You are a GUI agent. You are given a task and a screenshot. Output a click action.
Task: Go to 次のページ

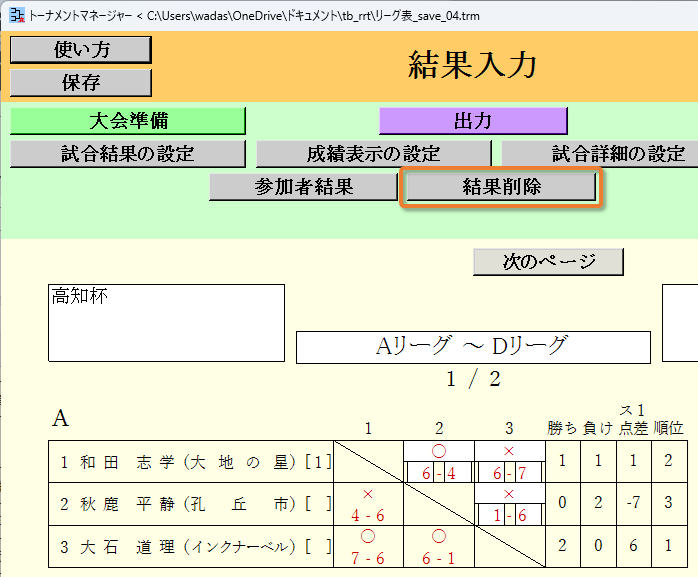pos(548,262)
